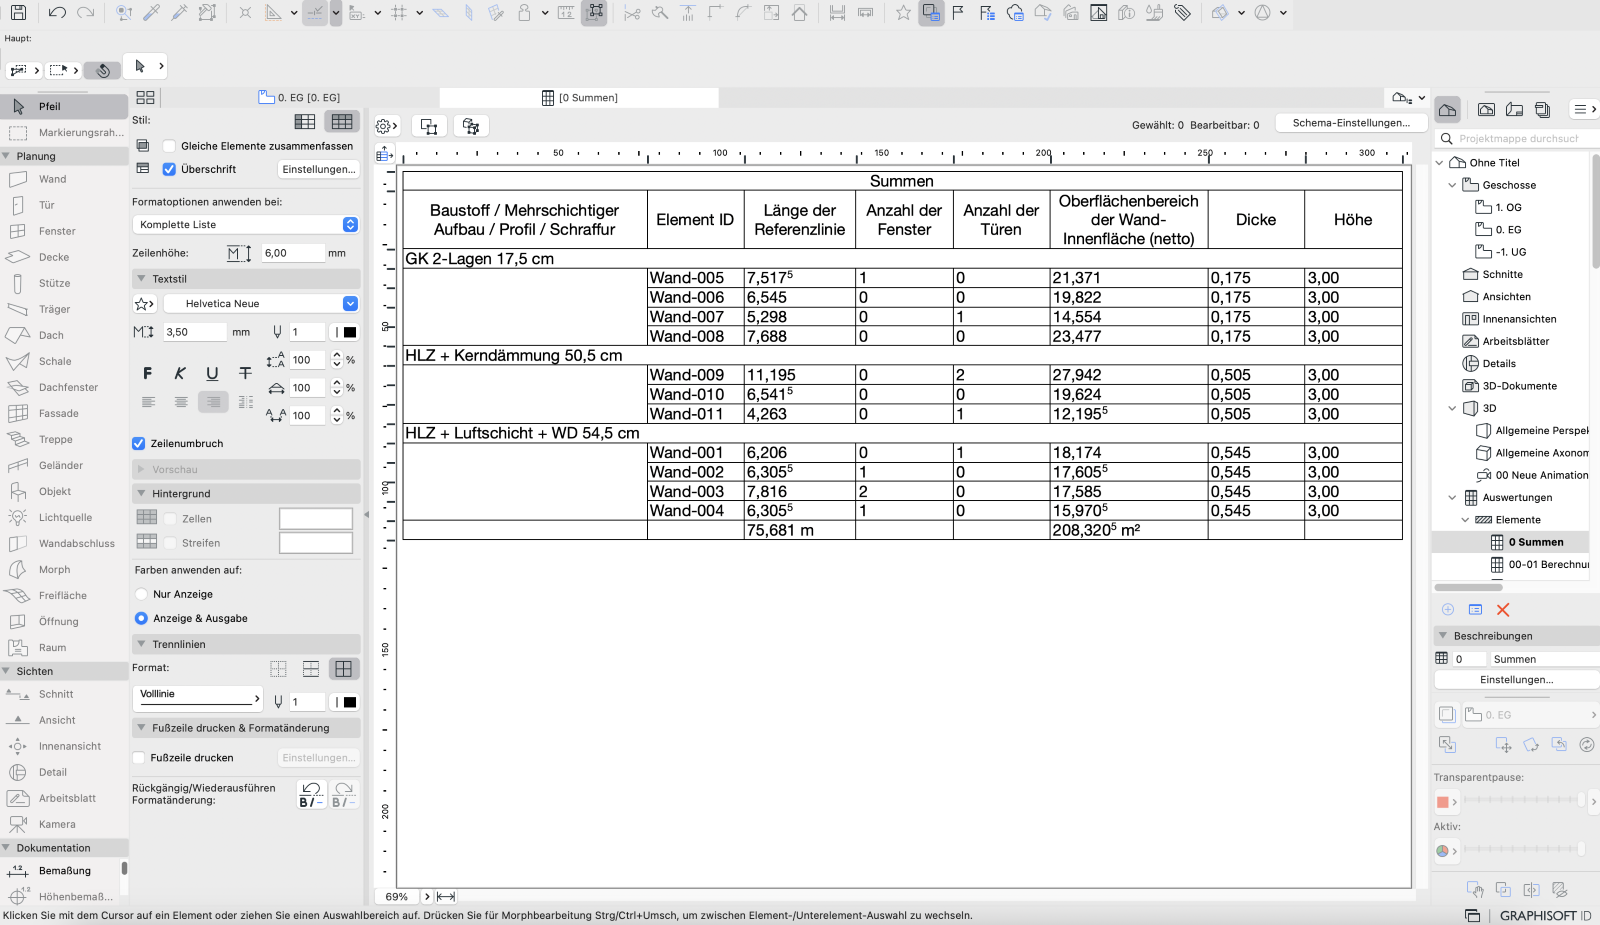Collapse the Textstil section
Image resolution: width=1600 pixels, height=925 pixels.
click(142, 279)
